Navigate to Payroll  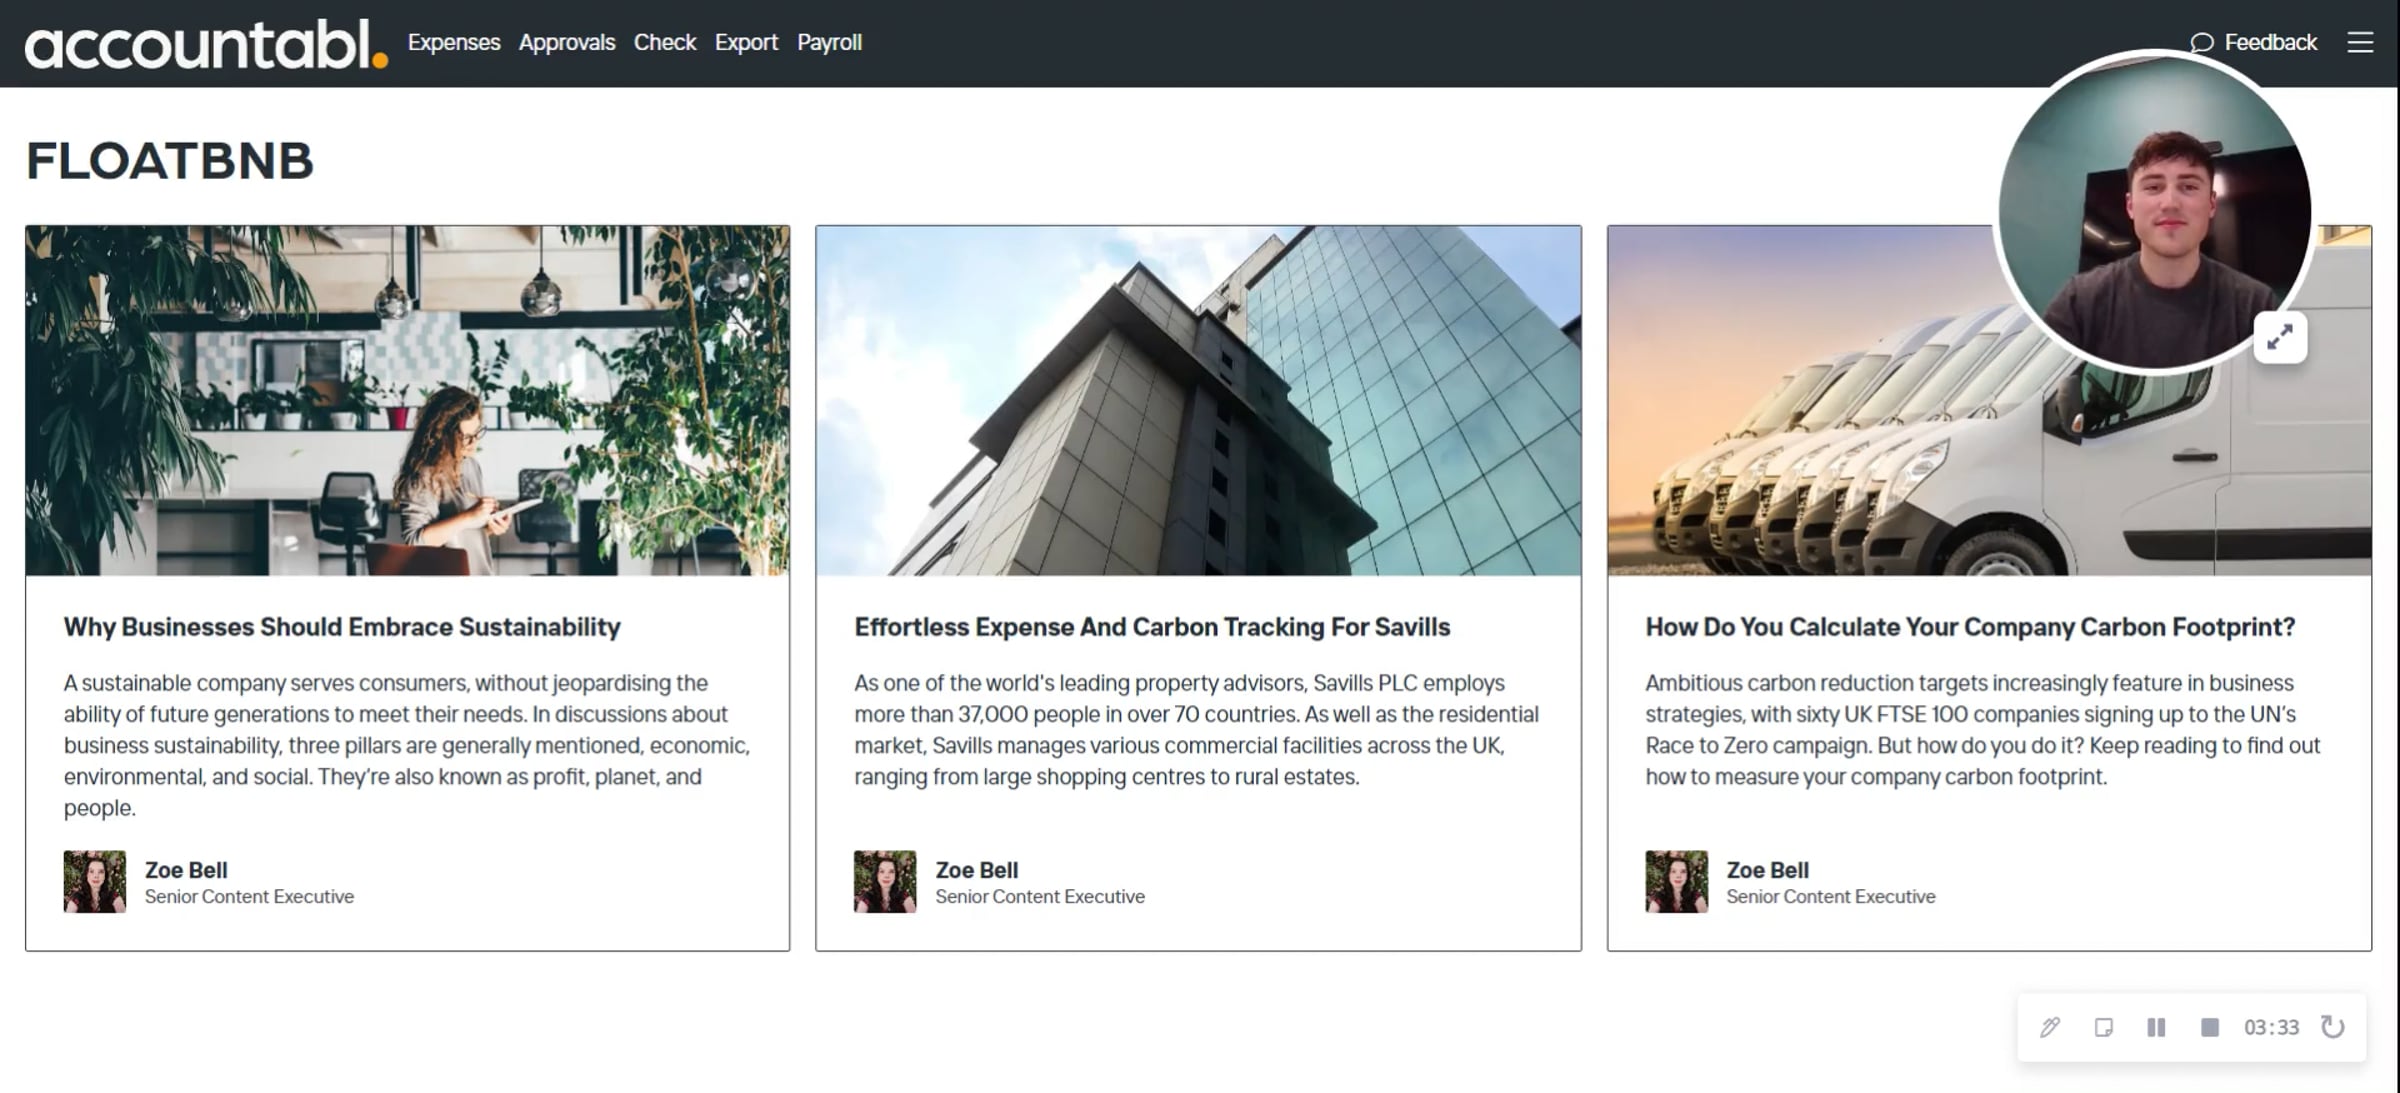click(829, 42)
